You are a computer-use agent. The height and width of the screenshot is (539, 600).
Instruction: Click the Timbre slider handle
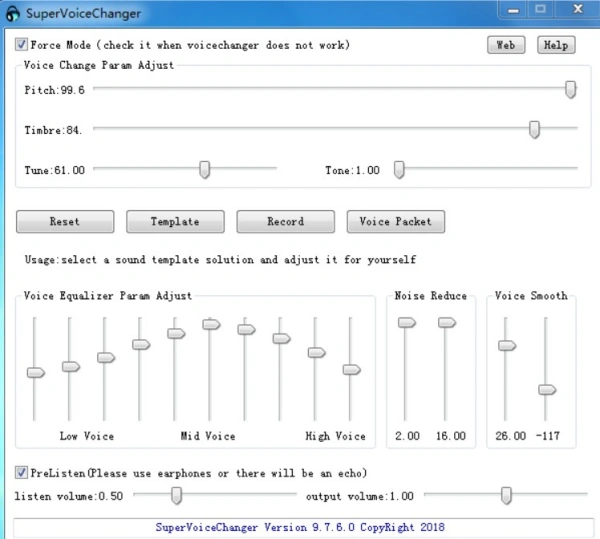534,130
